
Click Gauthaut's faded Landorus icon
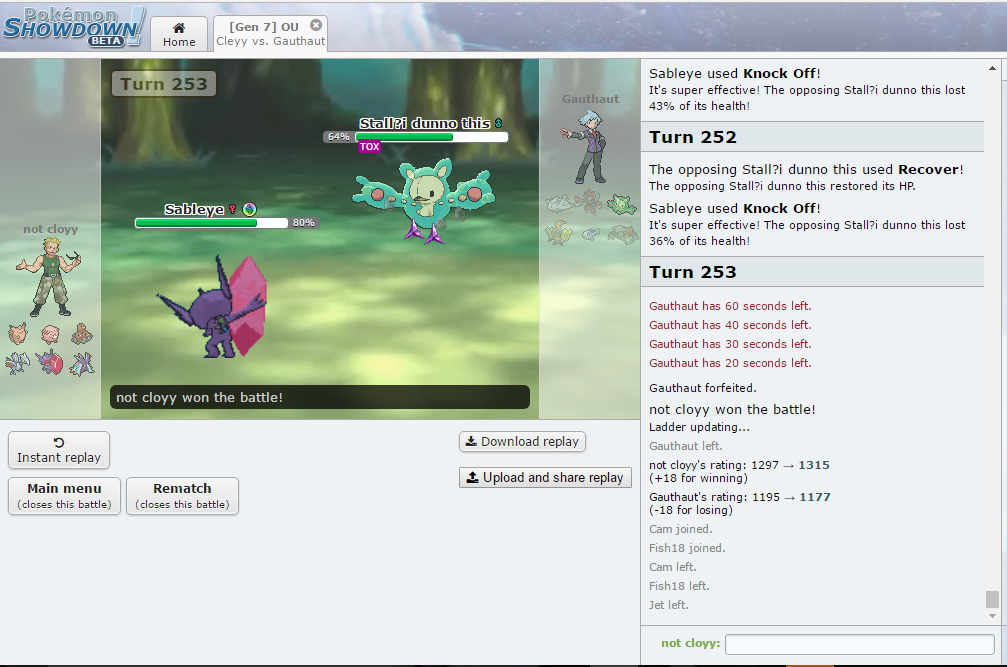click(x=622, y=234)
